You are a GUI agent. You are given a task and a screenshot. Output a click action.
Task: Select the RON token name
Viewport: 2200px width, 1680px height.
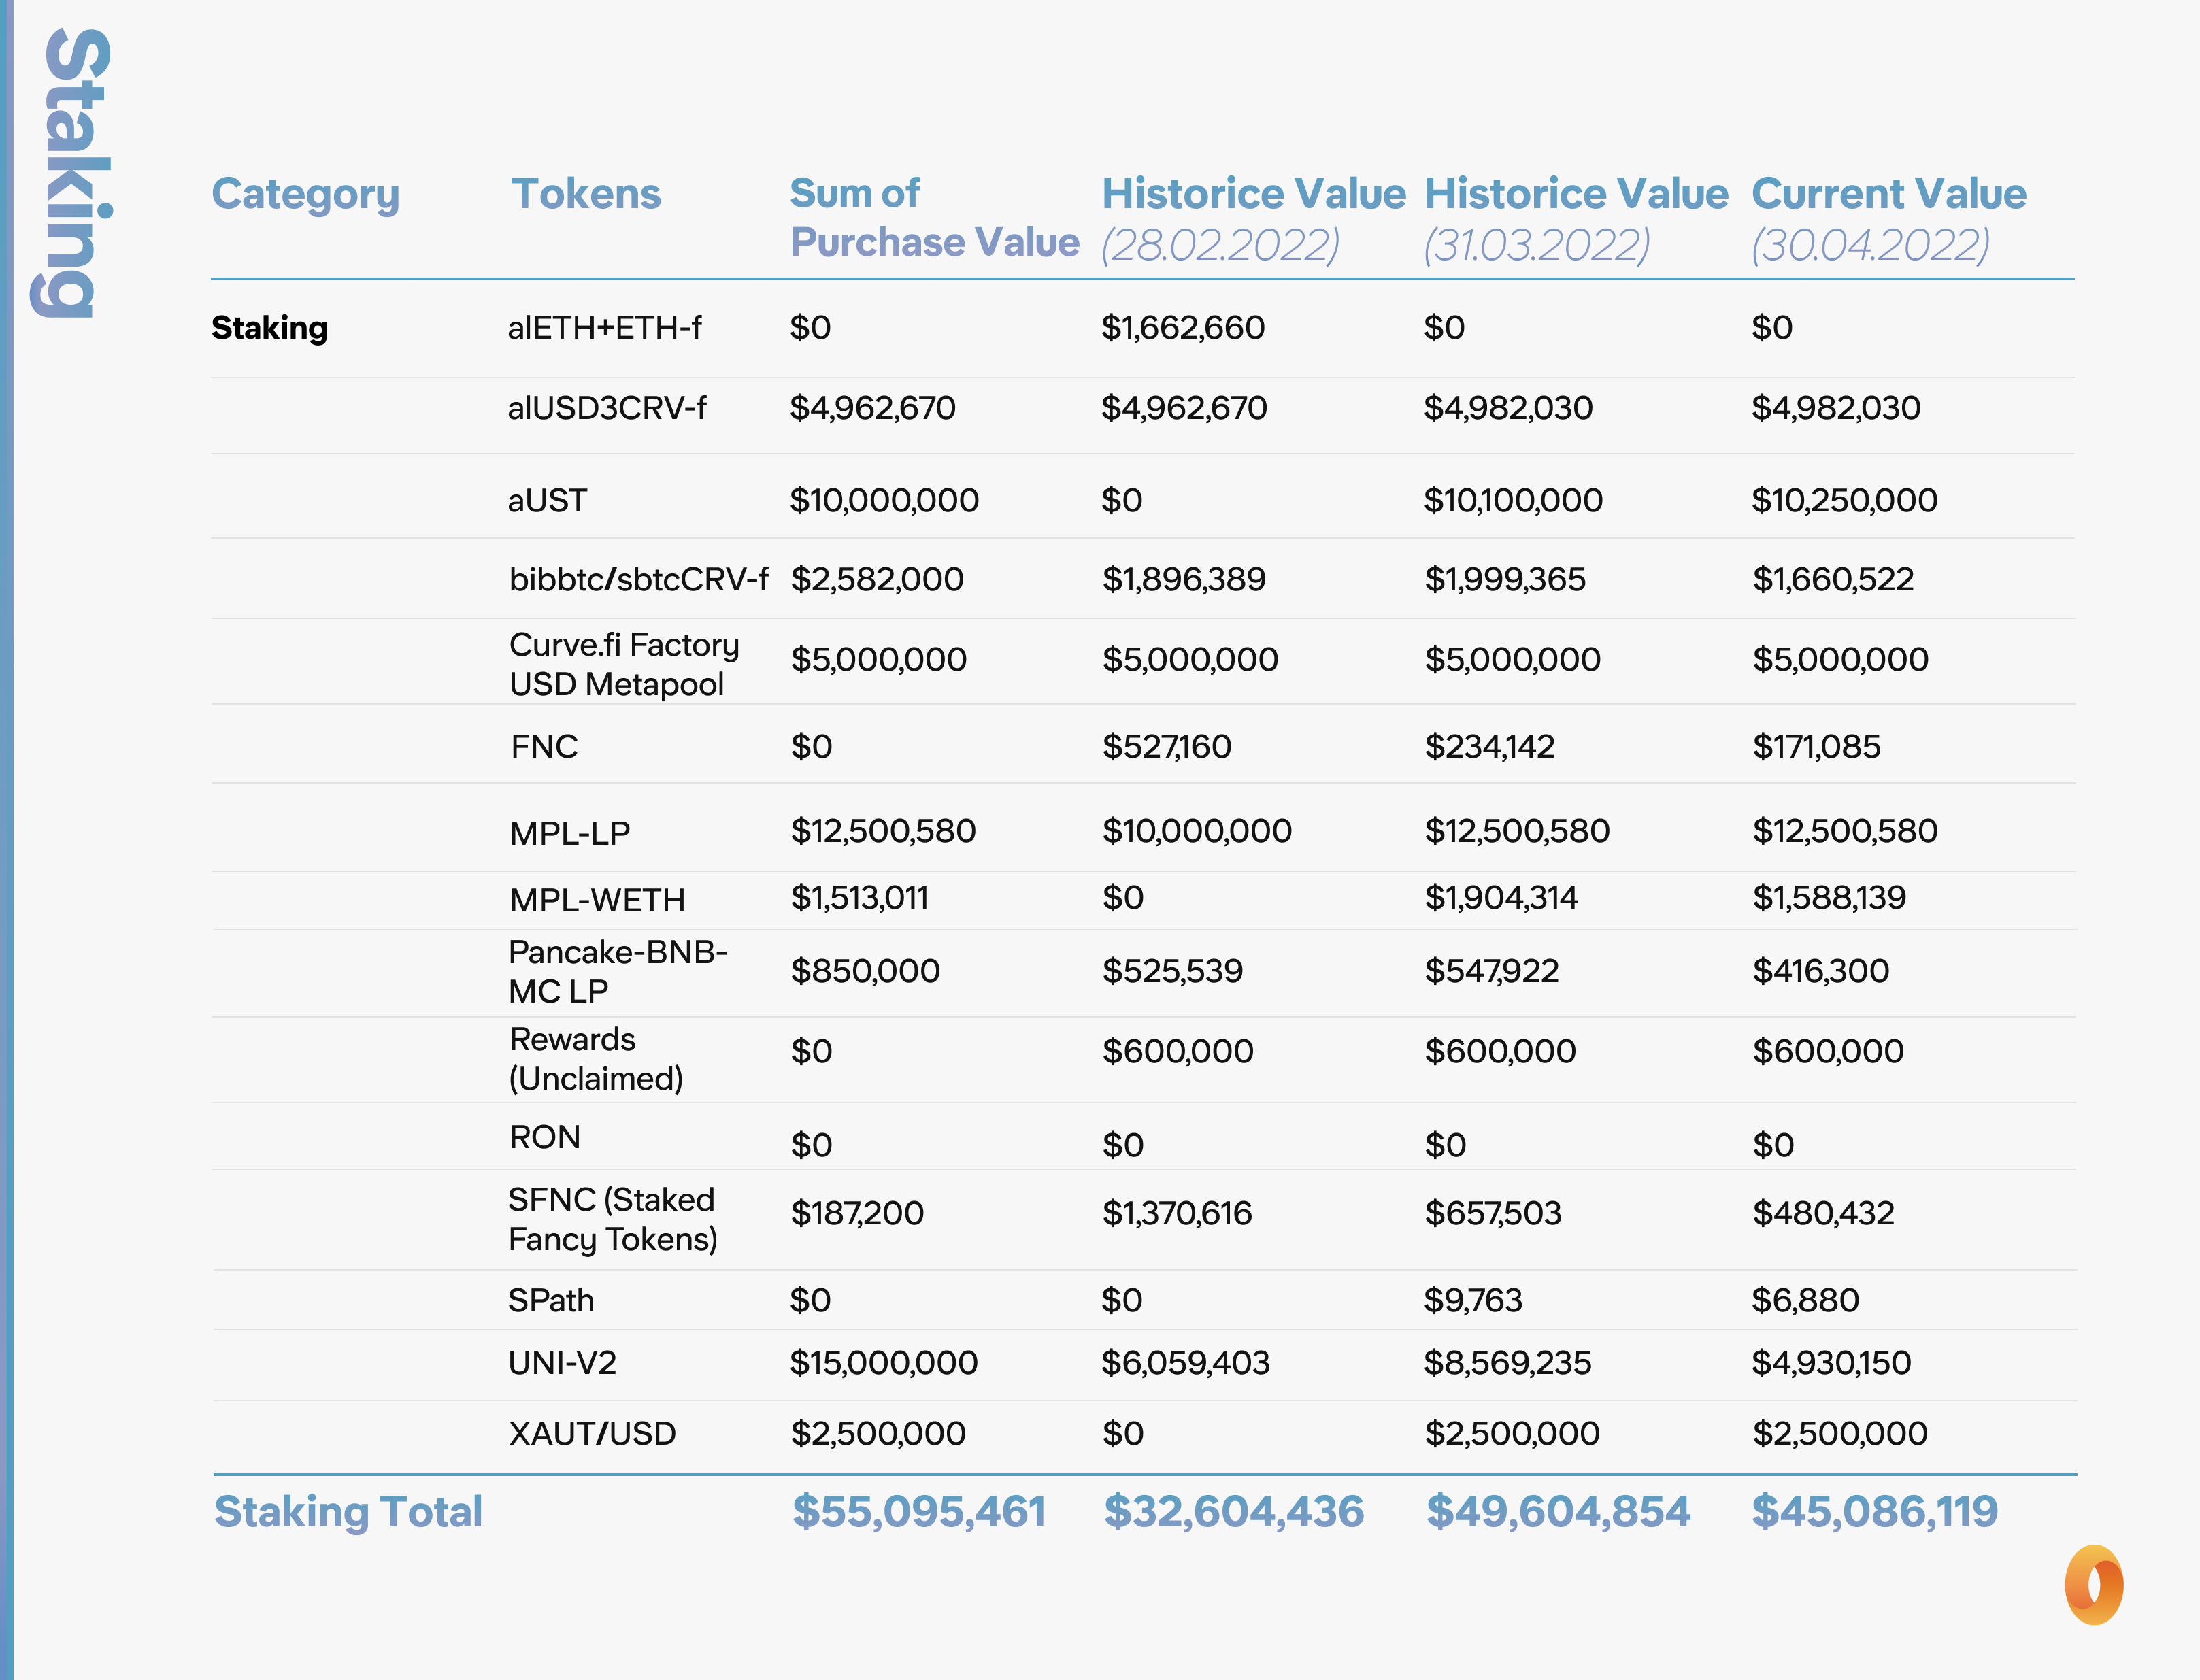click(545, 1137)
